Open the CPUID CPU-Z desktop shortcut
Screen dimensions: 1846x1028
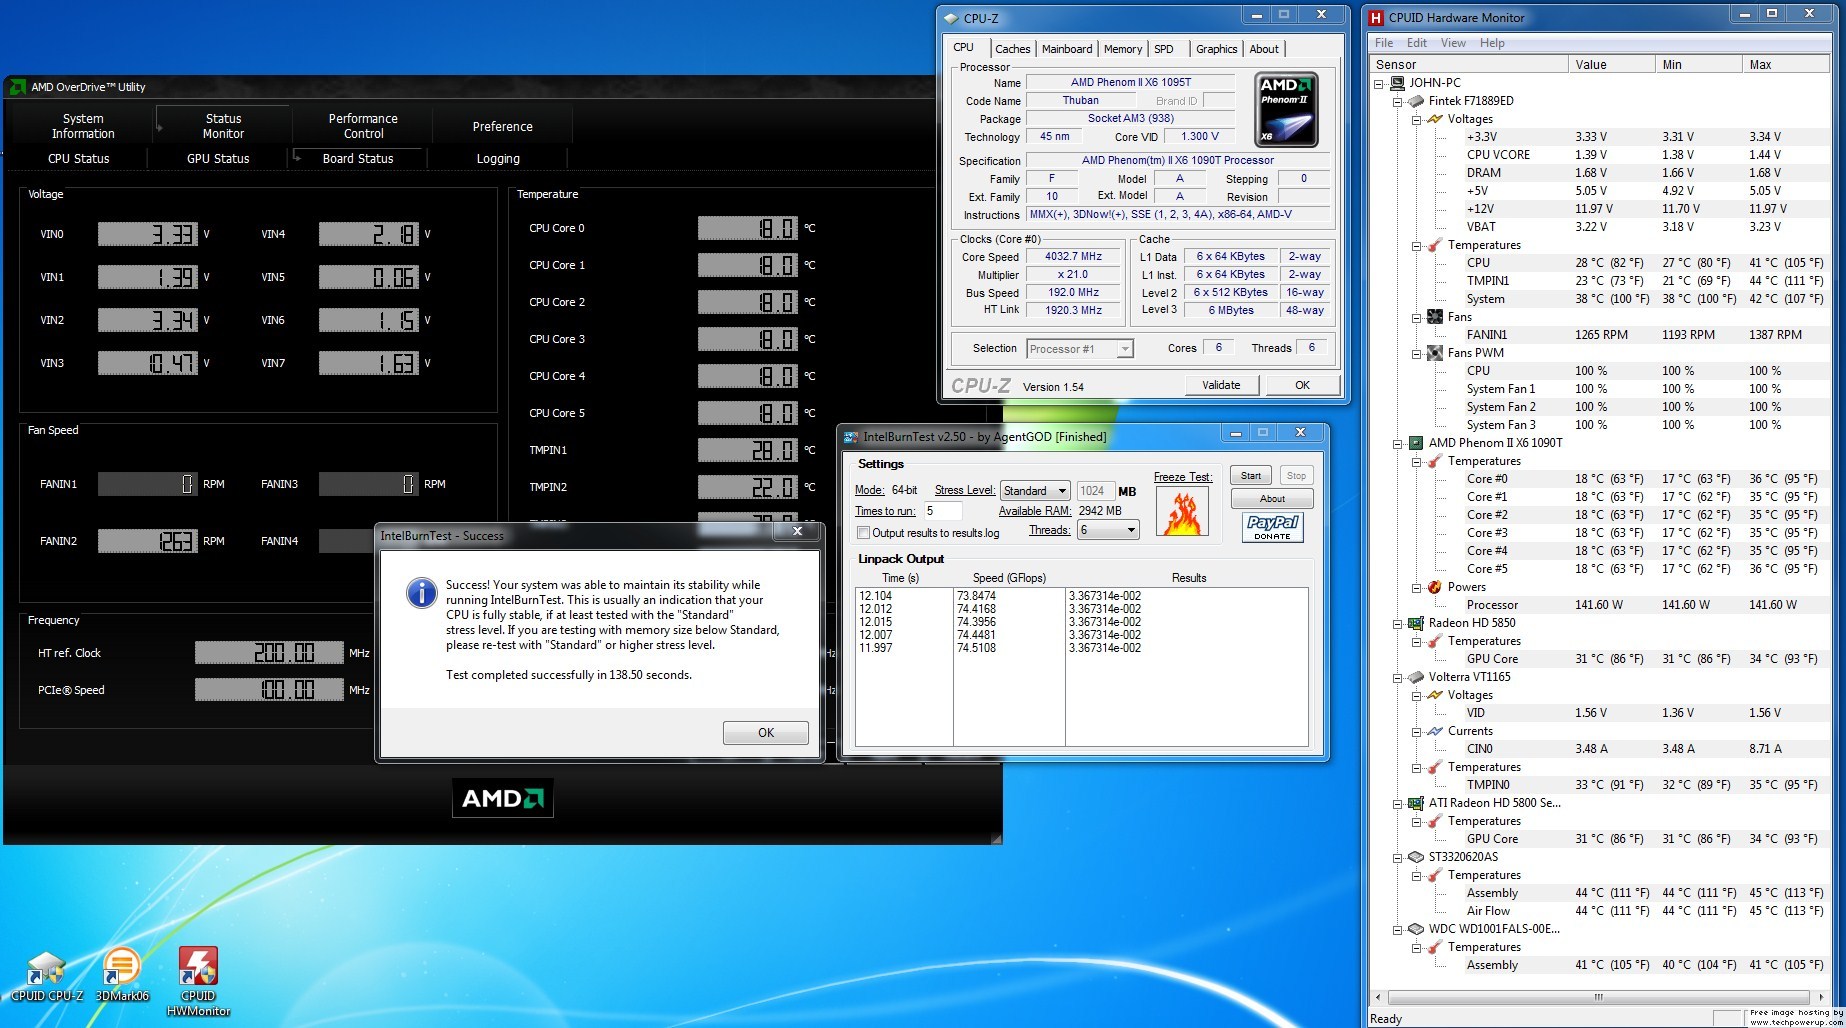(46, 976)
